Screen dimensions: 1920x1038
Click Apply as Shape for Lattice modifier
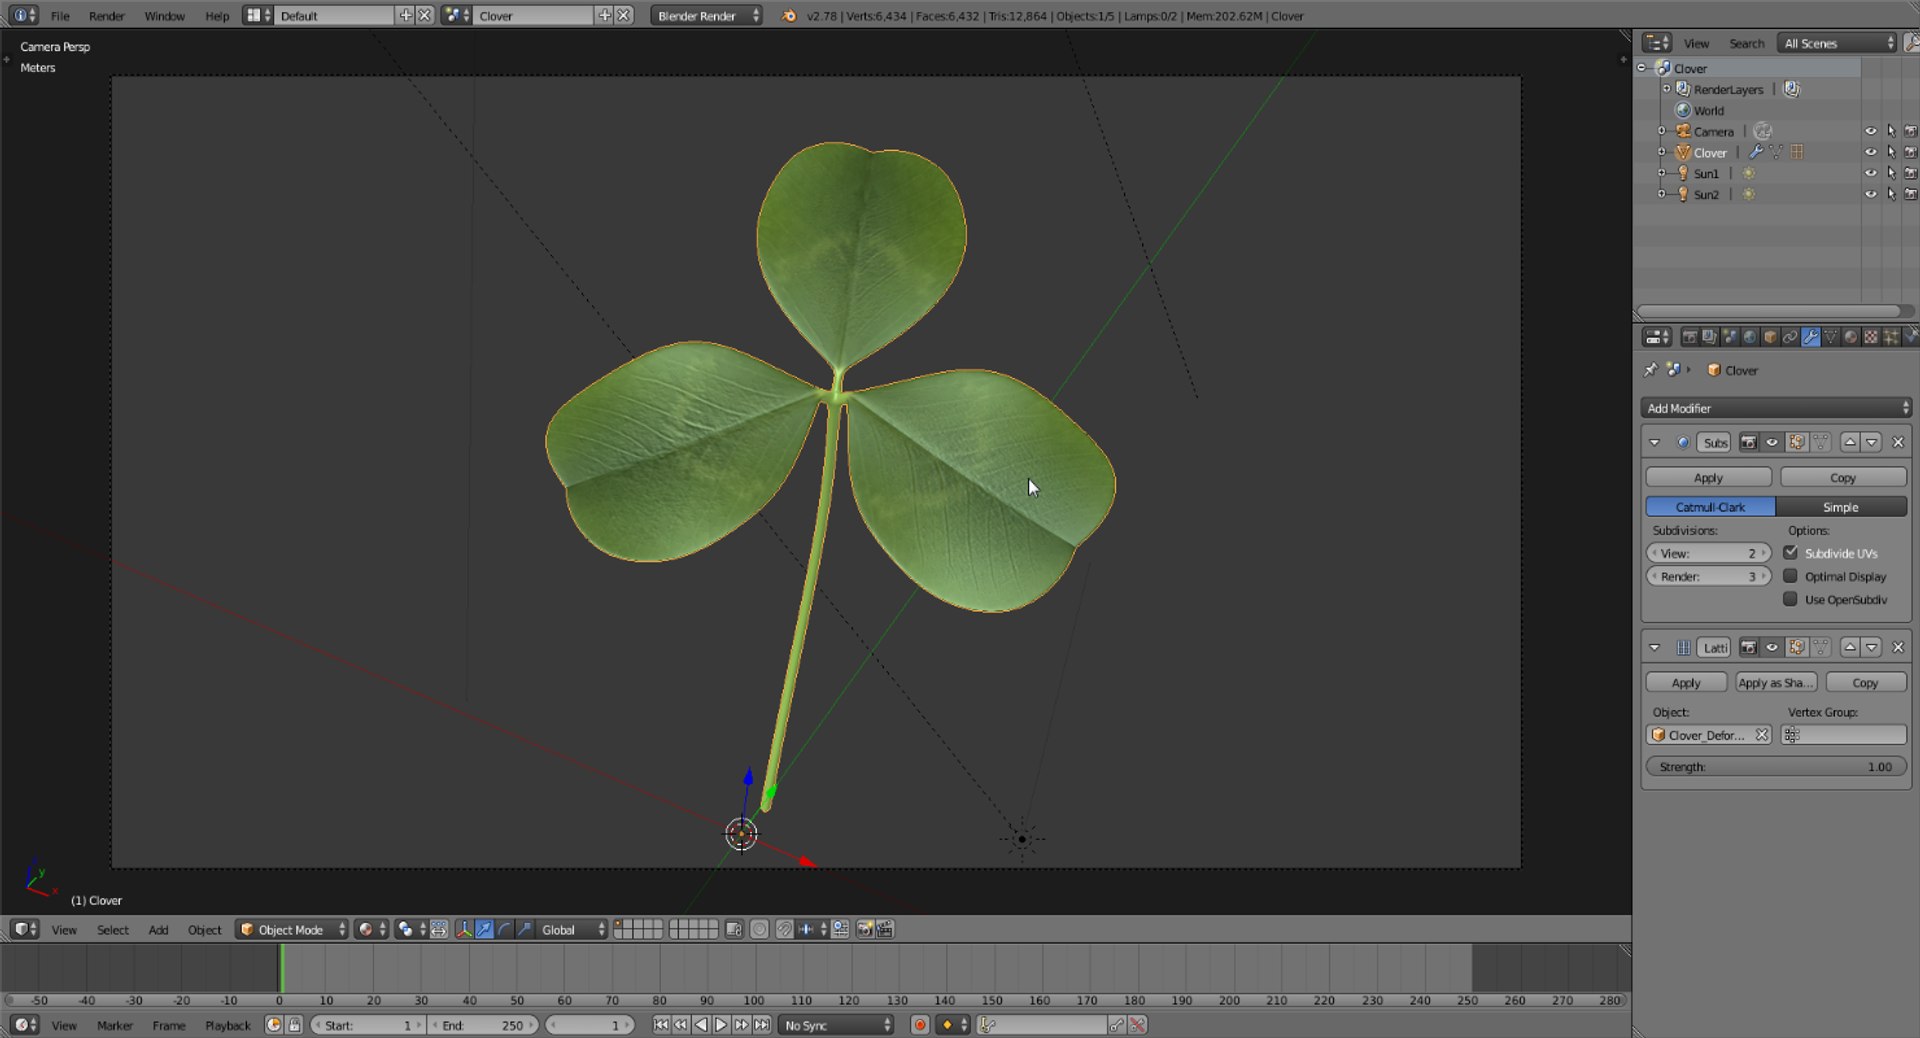click(x=1776, y=683)
